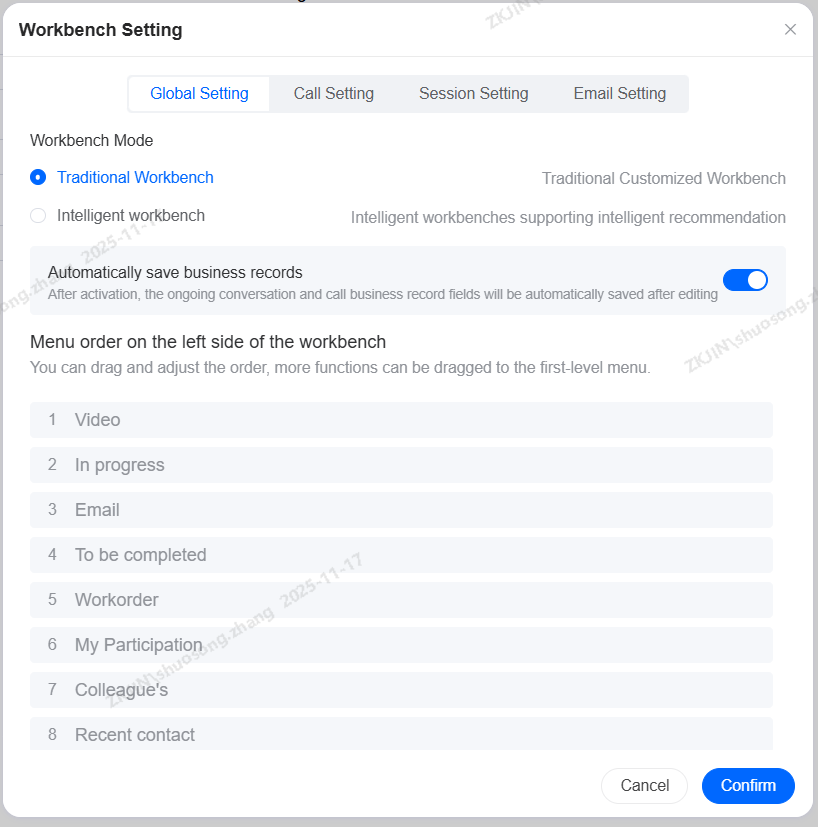Image resolution: width=818 pixels, height=827 pixels.
Task: Switch to the Global Setting tab
Action: pyautogui.click(x=199, y=94)
